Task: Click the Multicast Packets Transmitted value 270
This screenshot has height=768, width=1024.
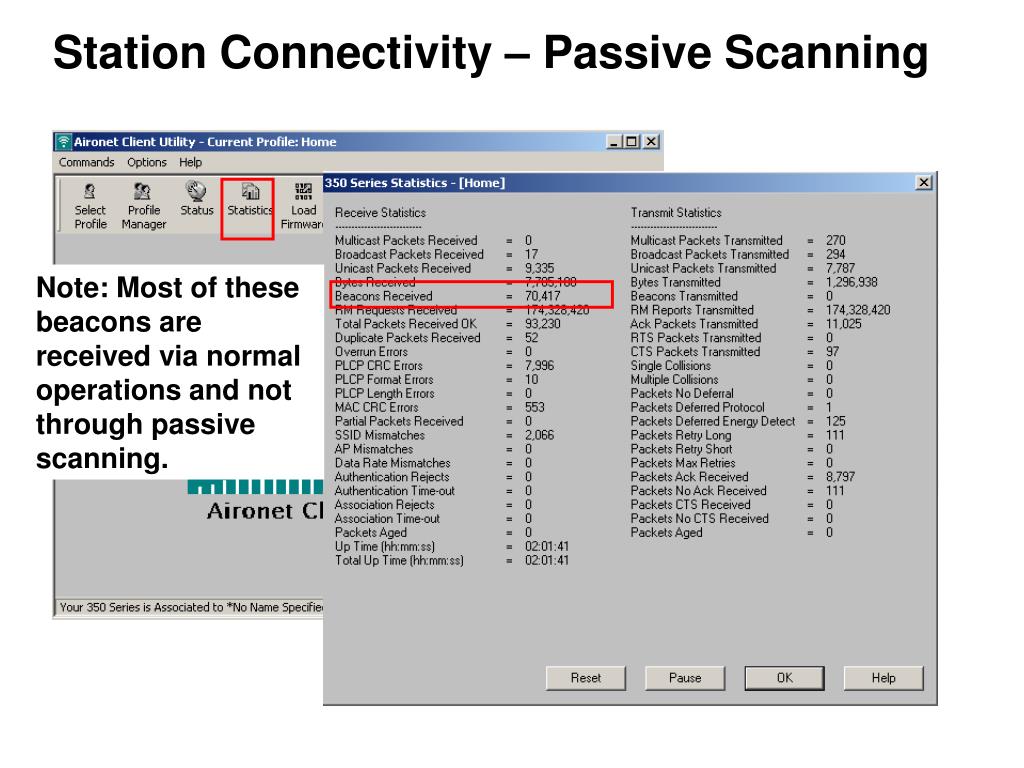Action: tap(835, 240)
